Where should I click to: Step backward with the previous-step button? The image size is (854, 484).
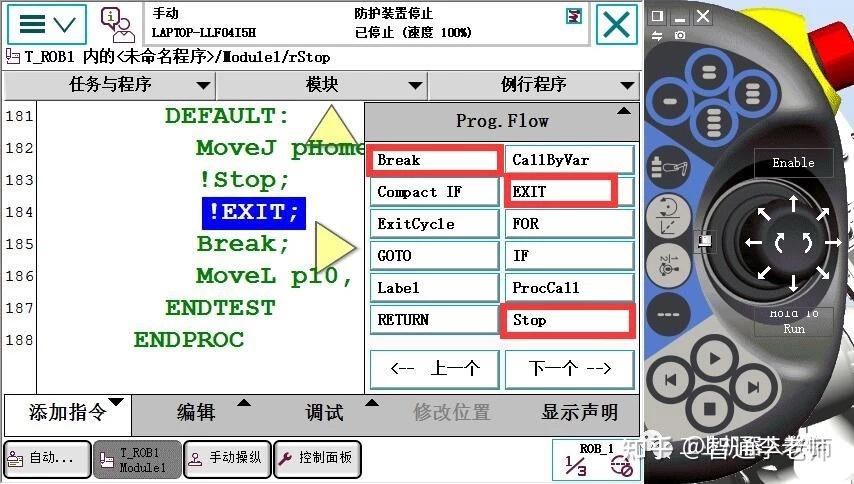pos(670,379)
